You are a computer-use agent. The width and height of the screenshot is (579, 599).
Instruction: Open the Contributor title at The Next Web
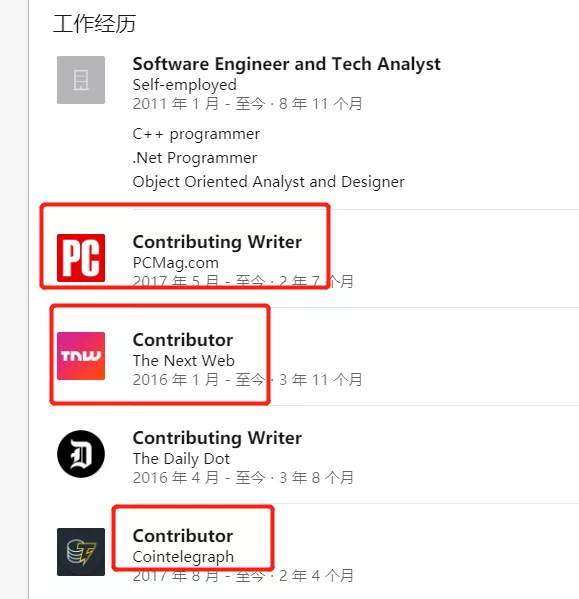(x=183, y=340)
